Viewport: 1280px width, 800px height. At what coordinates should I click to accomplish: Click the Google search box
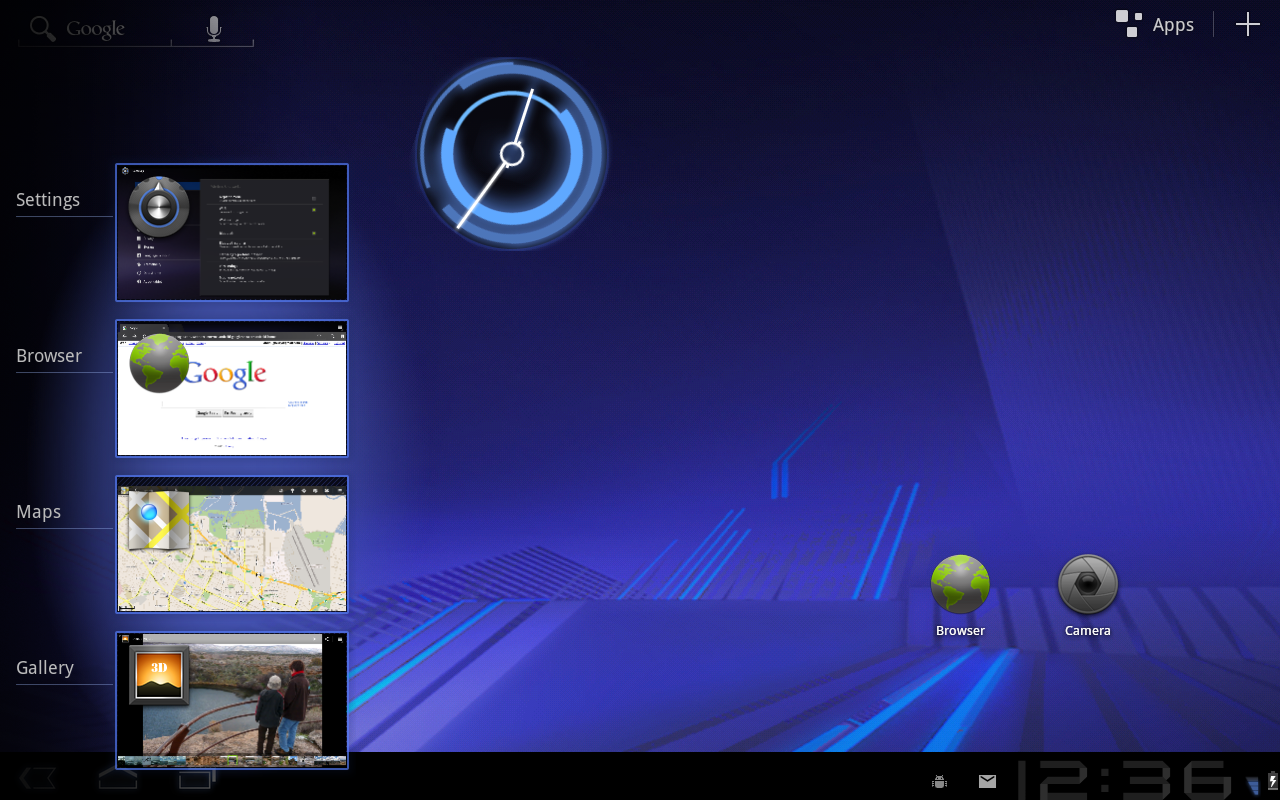click(95, 29)
